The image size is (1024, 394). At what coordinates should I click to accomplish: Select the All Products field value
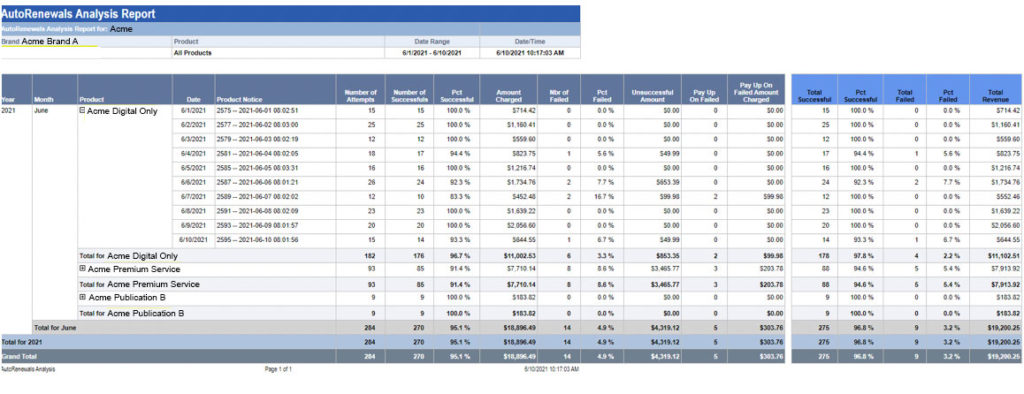tap(193, 53)
